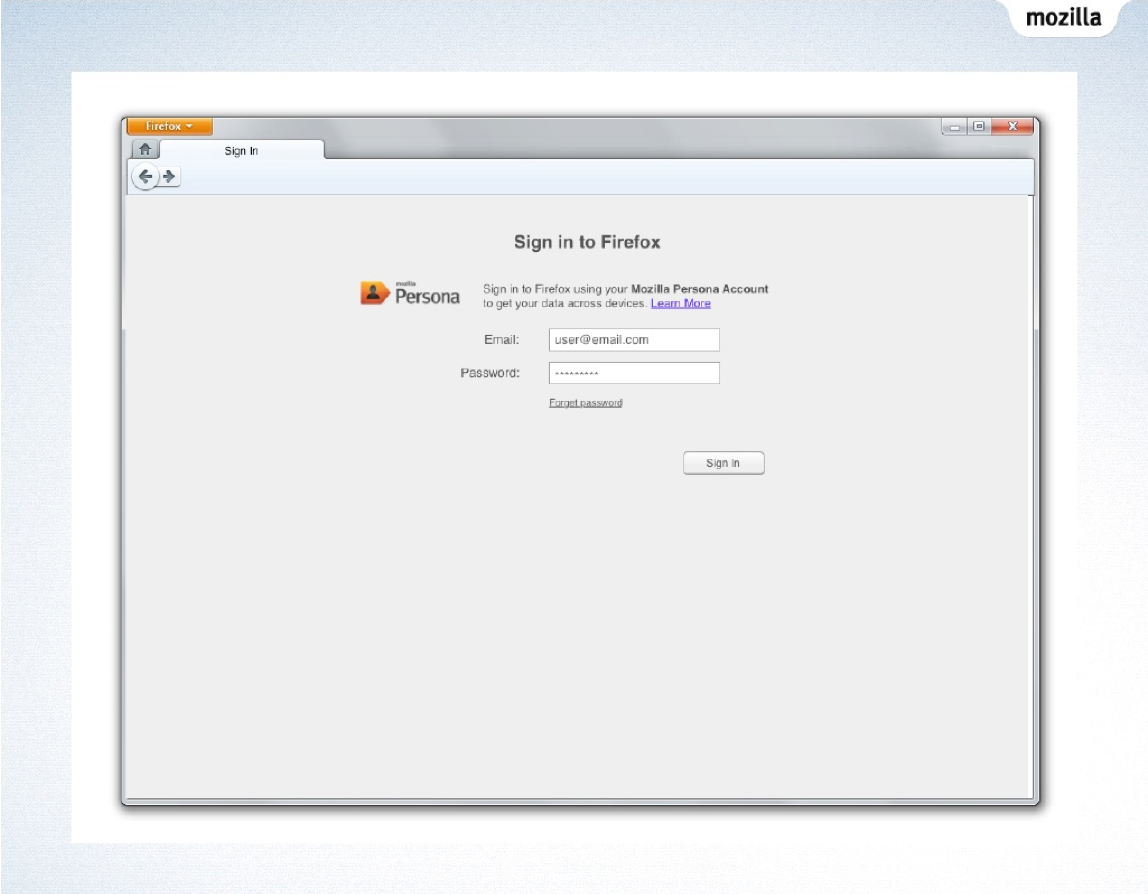Go back with the back arrow
Viewport: 1148px width, 894px height.
coord(145,176)
